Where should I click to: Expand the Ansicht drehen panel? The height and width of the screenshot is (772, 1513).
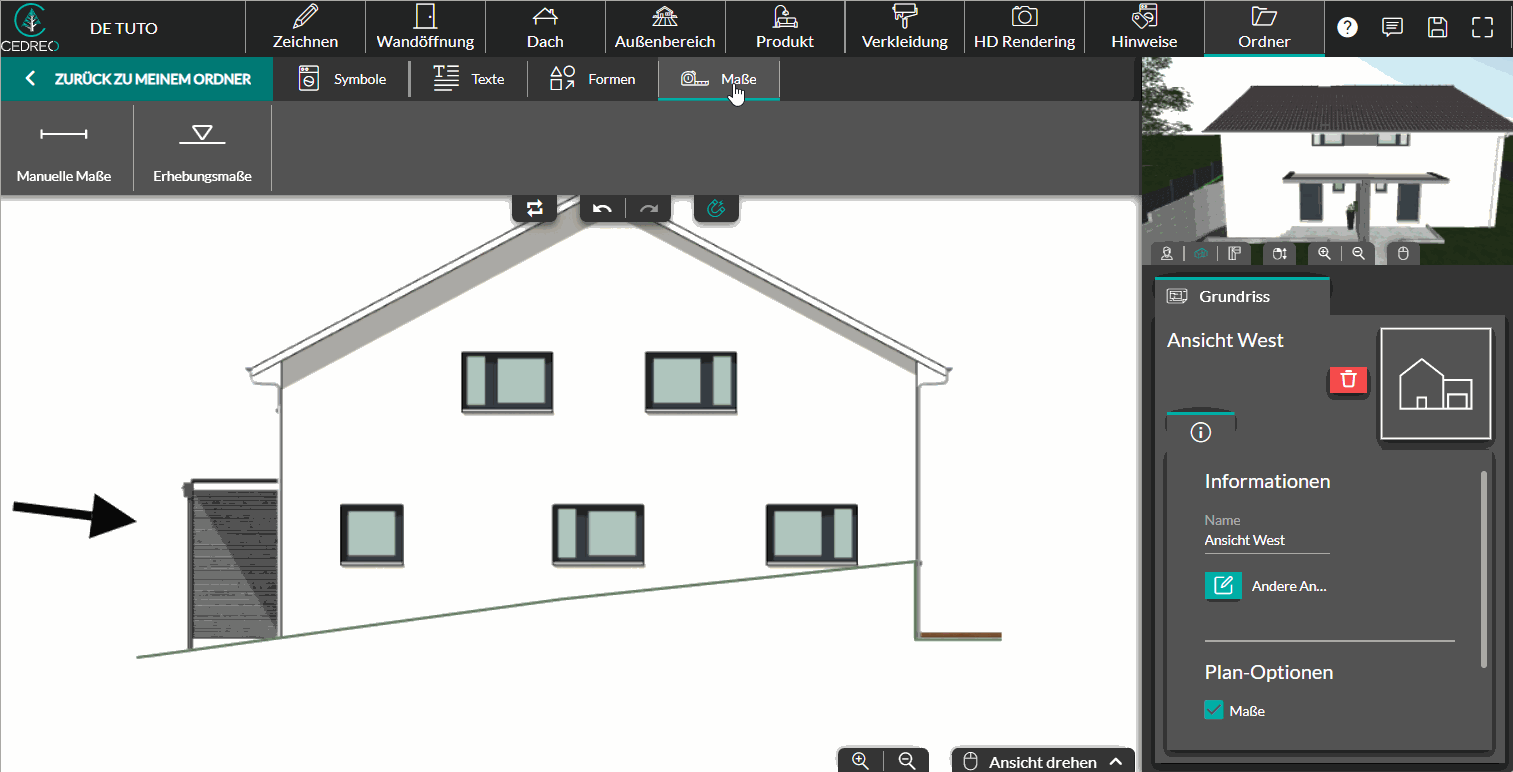click(1043, 762)
